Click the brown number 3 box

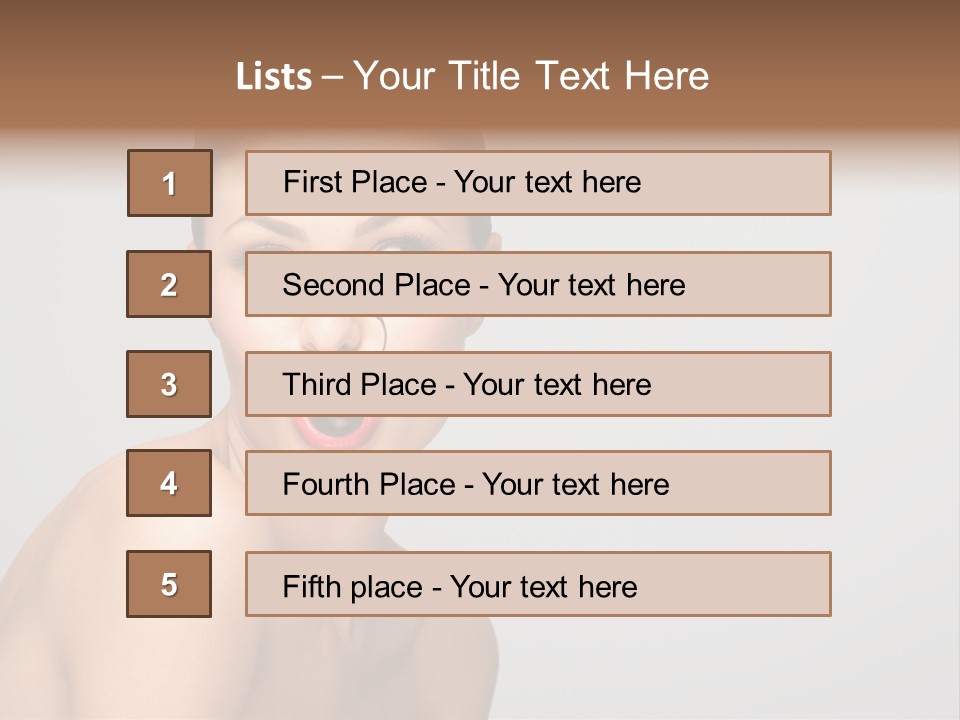169,384
